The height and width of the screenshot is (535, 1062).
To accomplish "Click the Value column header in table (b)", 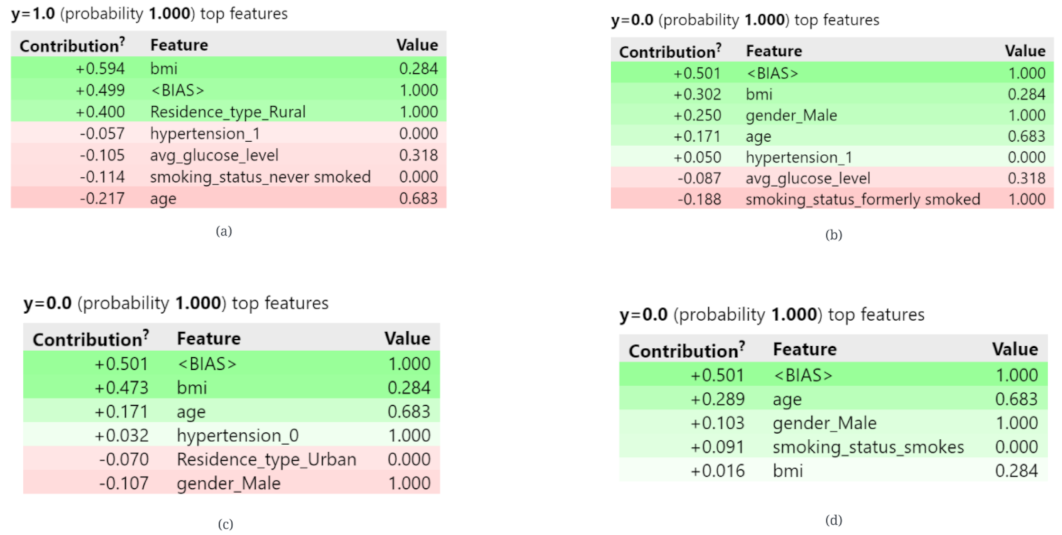I will pos(1024,51).
